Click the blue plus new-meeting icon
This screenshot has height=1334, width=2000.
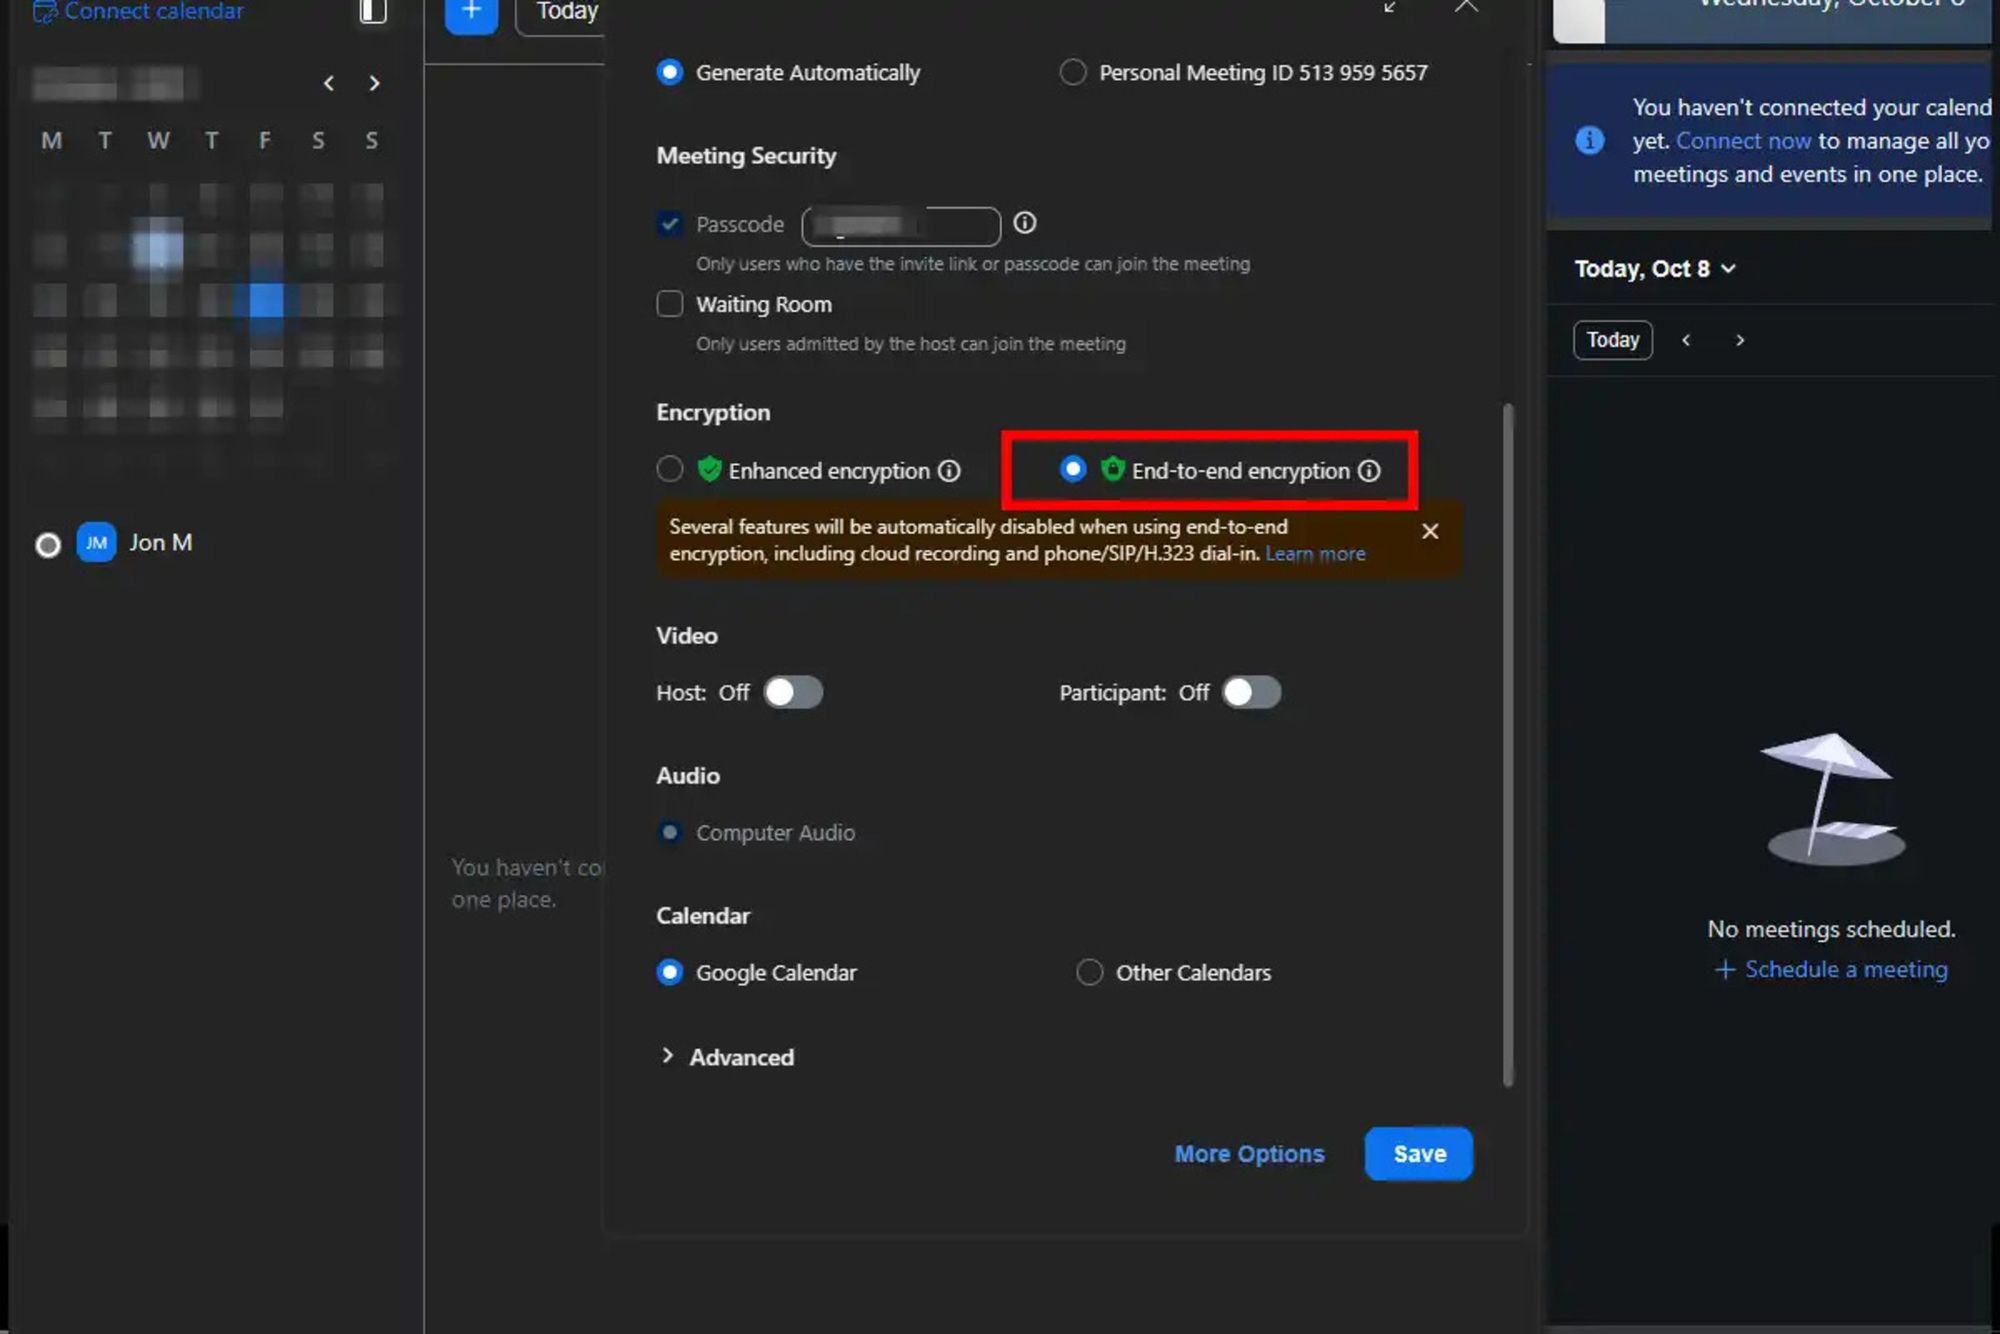click(471, 12)
